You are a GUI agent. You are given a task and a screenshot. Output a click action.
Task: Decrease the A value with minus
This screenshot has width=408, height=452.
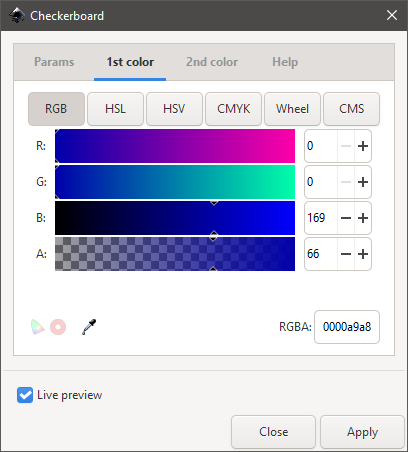[x=346, y=254]
